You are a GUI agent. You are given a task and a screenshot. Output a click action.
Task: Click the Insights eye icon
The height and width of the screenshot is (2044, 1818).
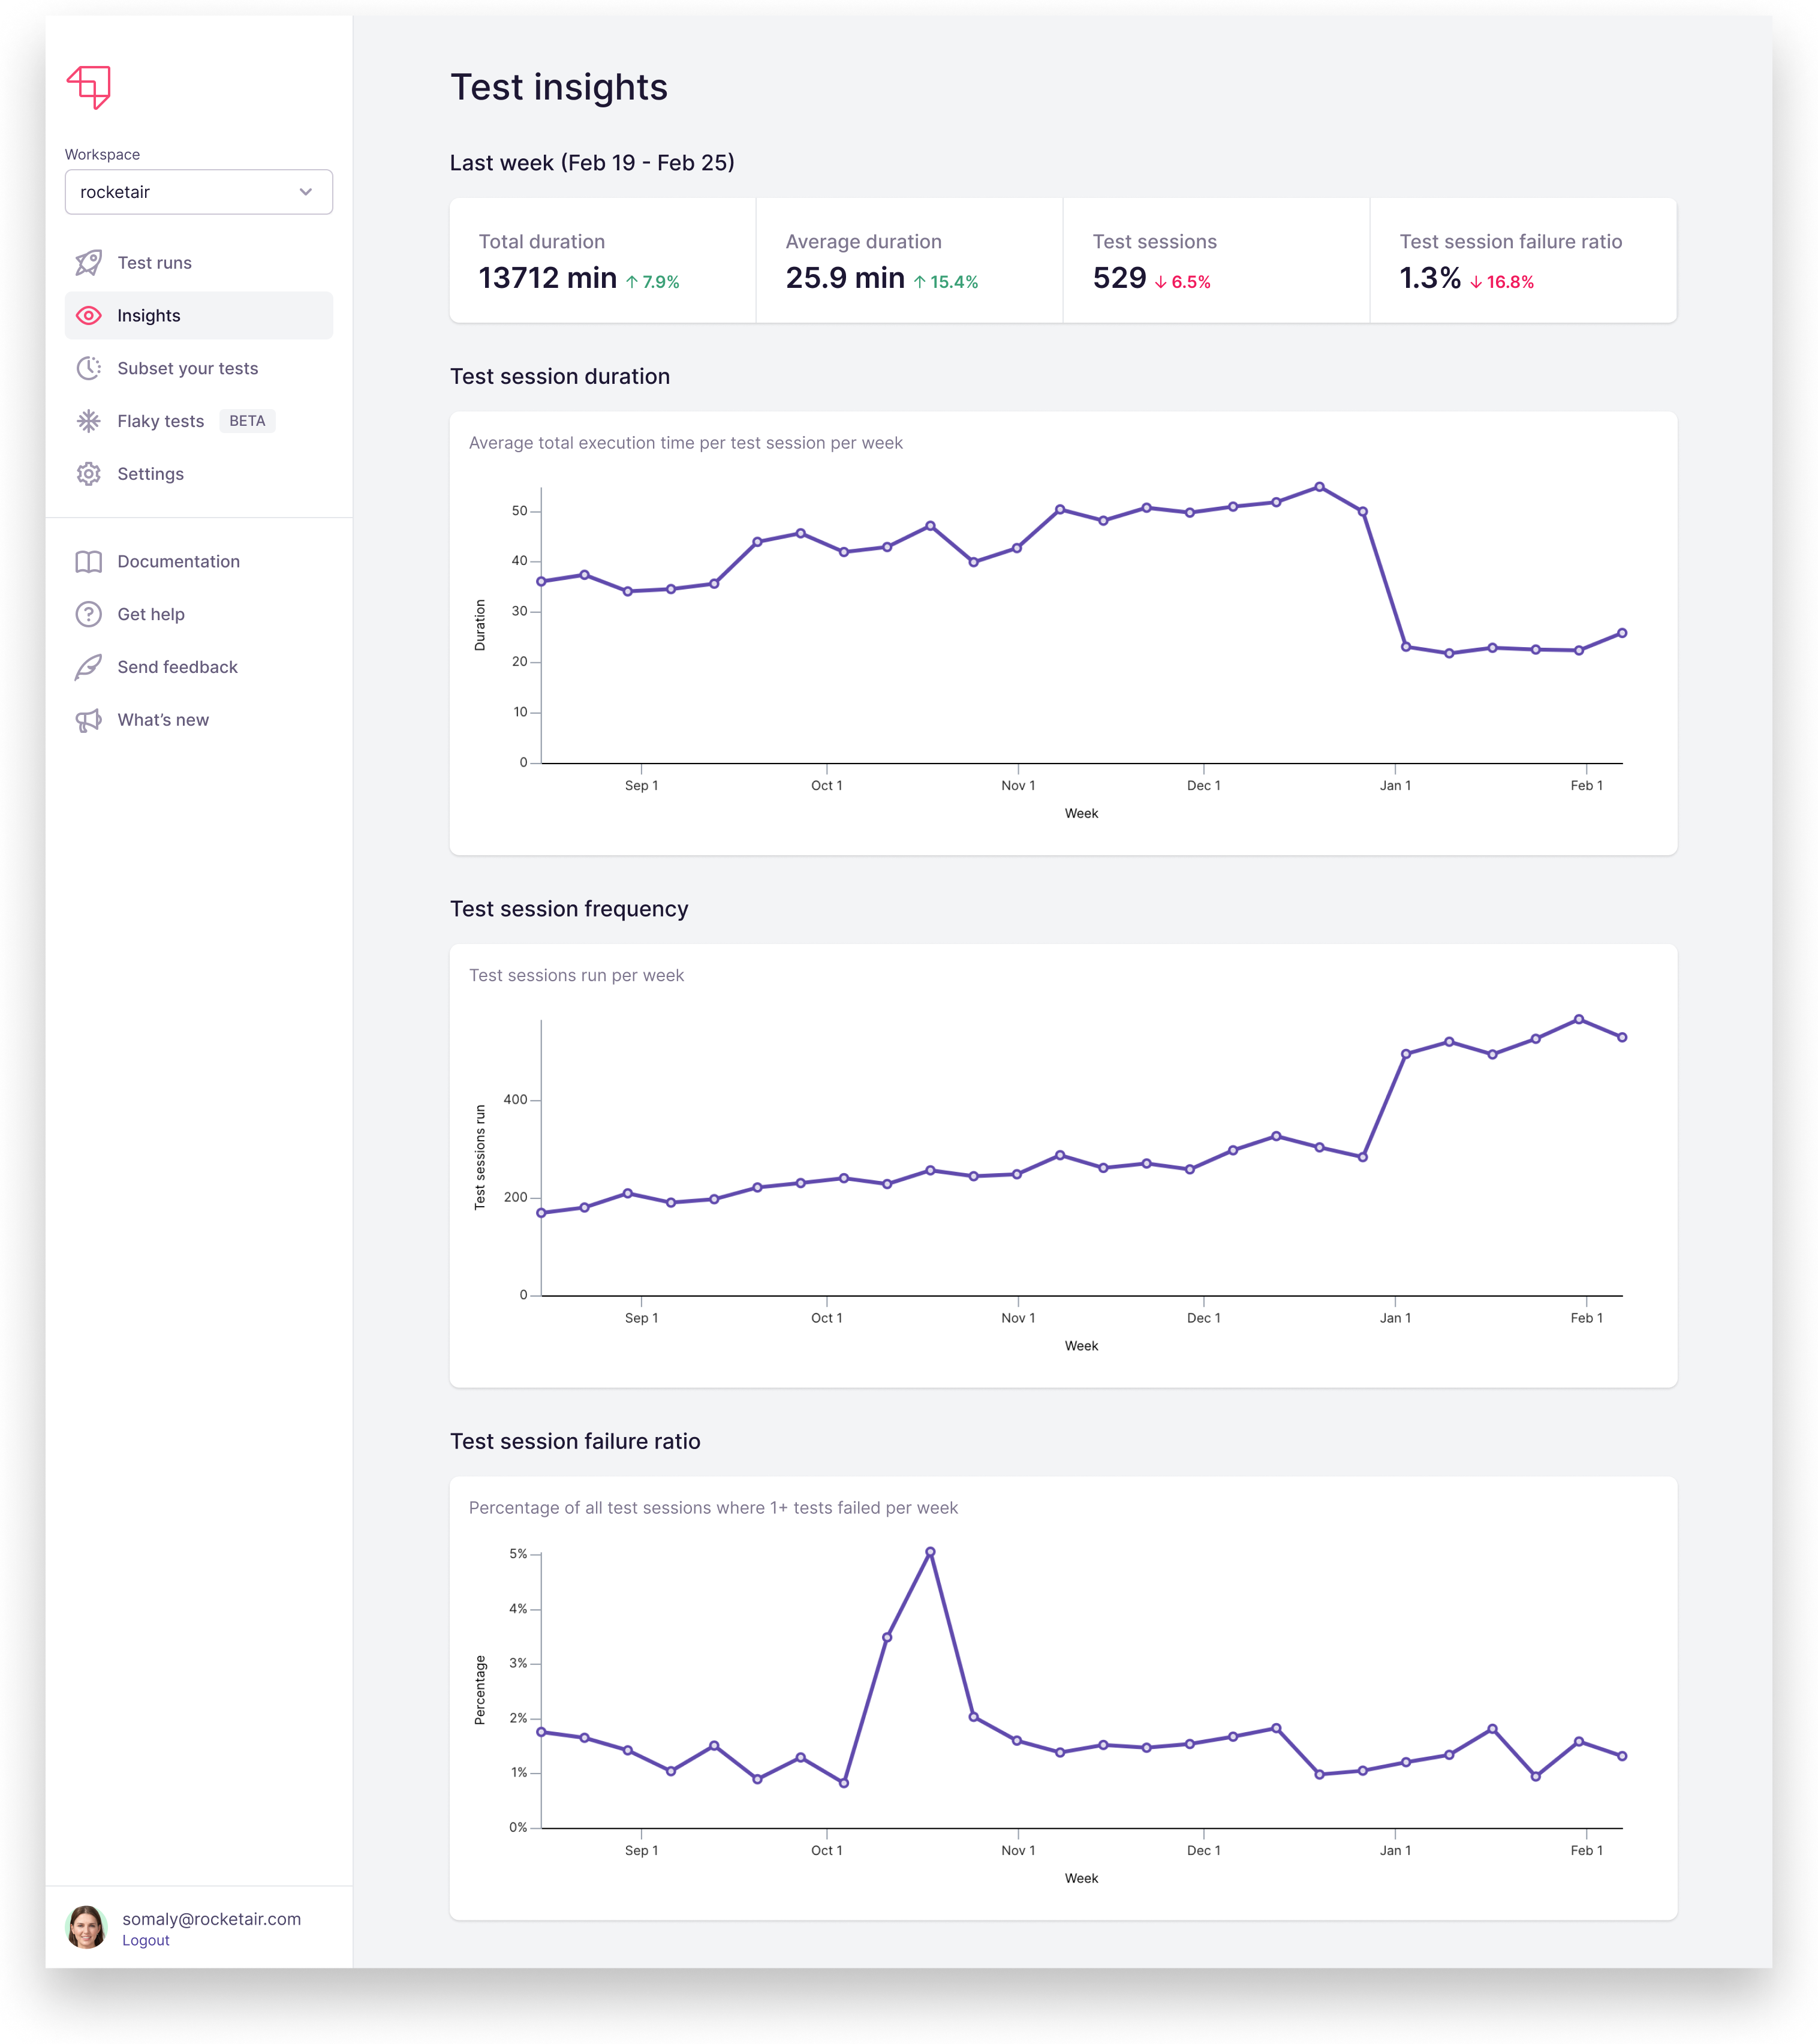click(x=89, y=315)
